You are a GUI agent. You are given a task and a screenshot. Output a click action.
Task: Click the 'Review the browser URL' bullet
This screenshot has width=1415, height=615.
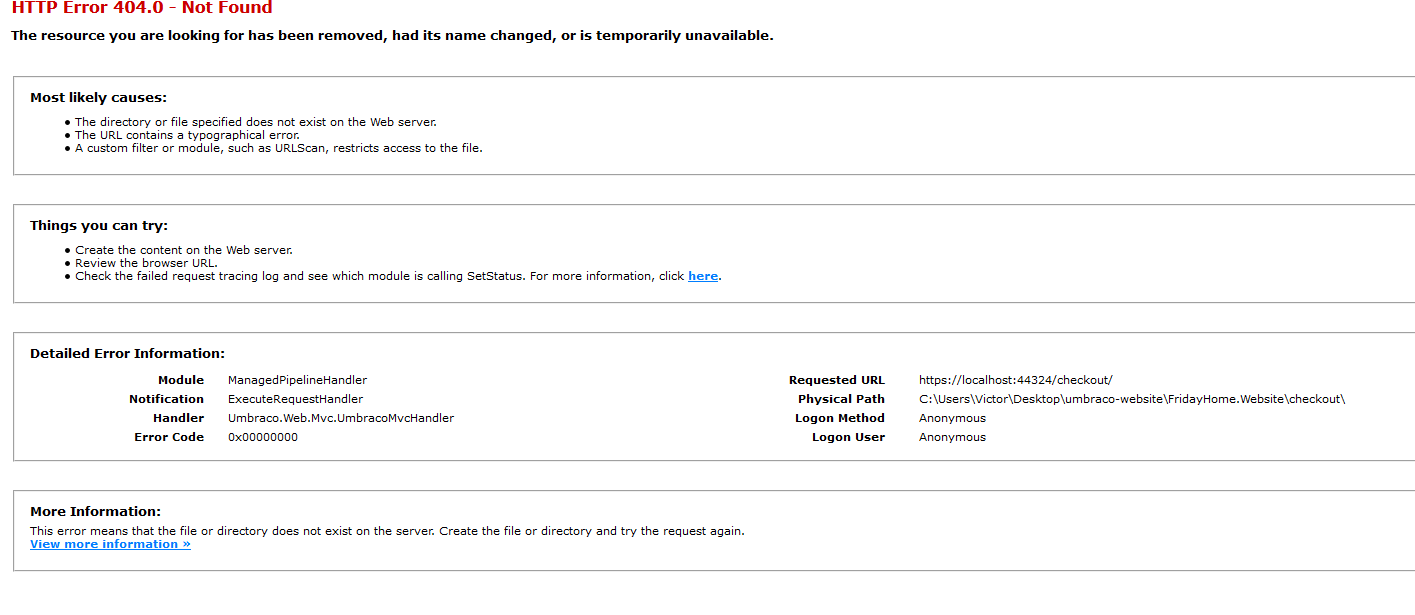pos(146,263)
